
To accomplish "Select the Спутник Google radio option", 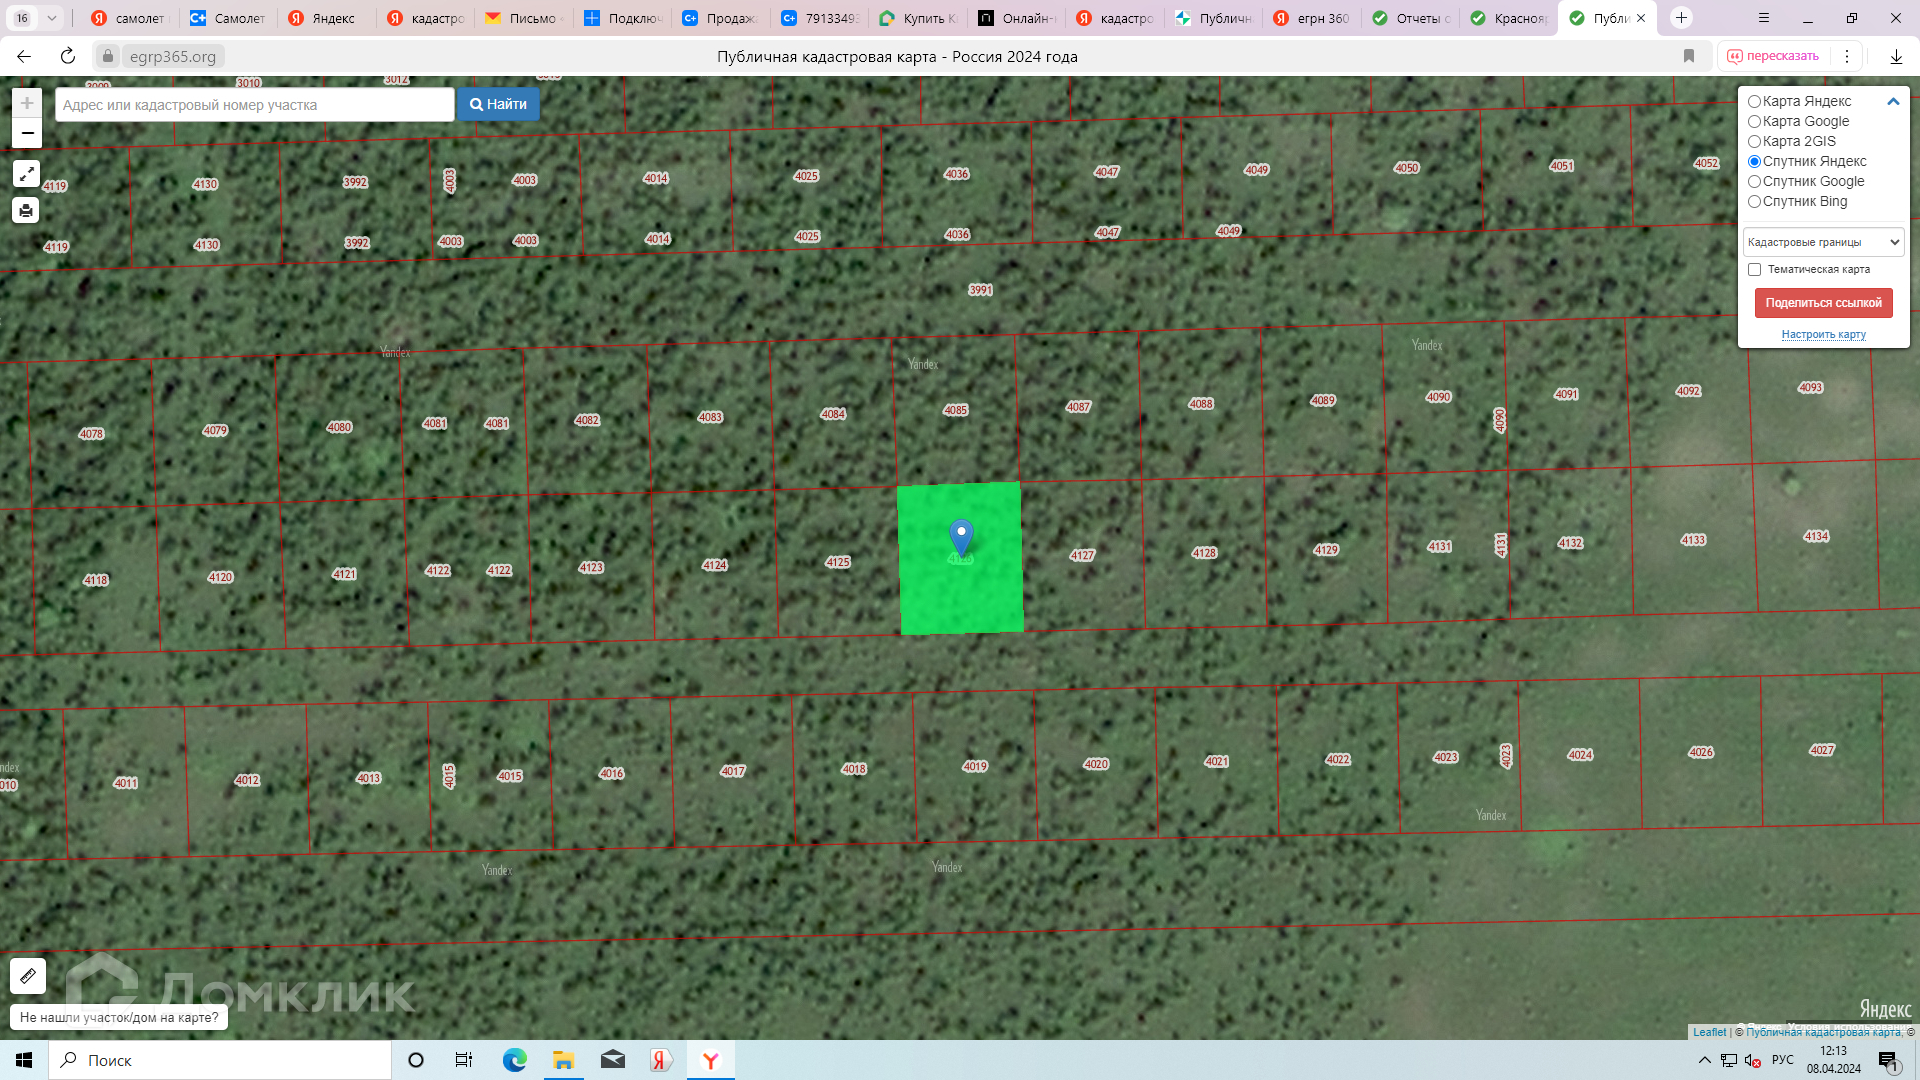I will (x=1754, y=182).
